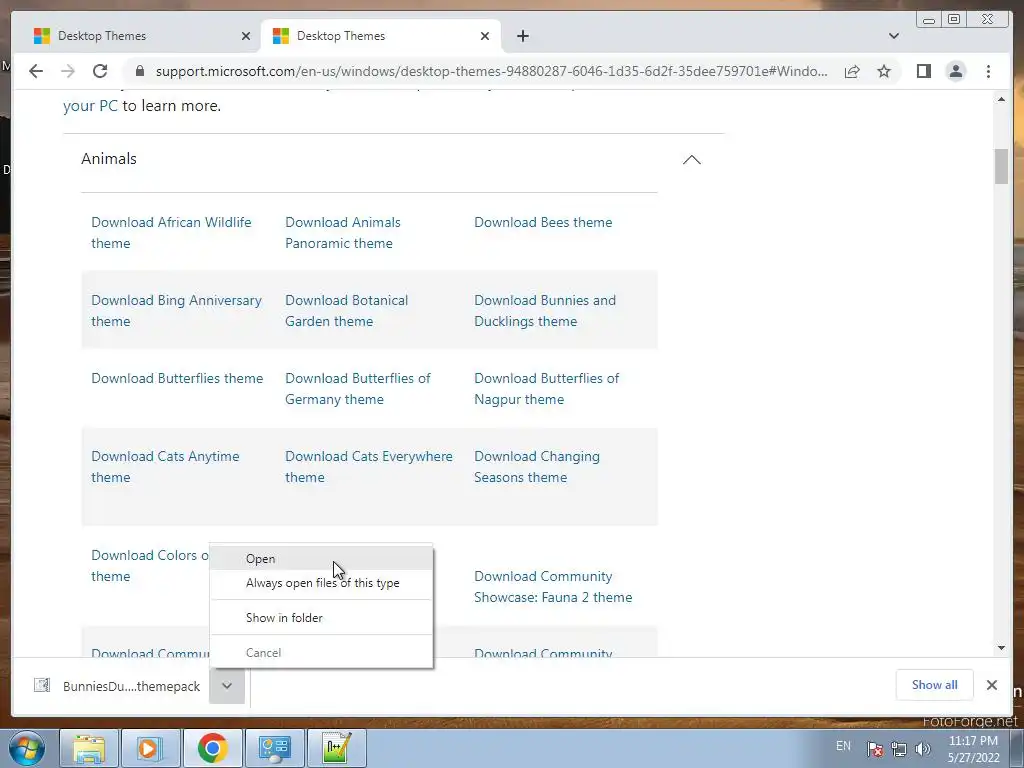The height and width of the screenshot is (768, 1024).
Task: Click the scrollbar up arrow
Action: (x=1001, y=99)
